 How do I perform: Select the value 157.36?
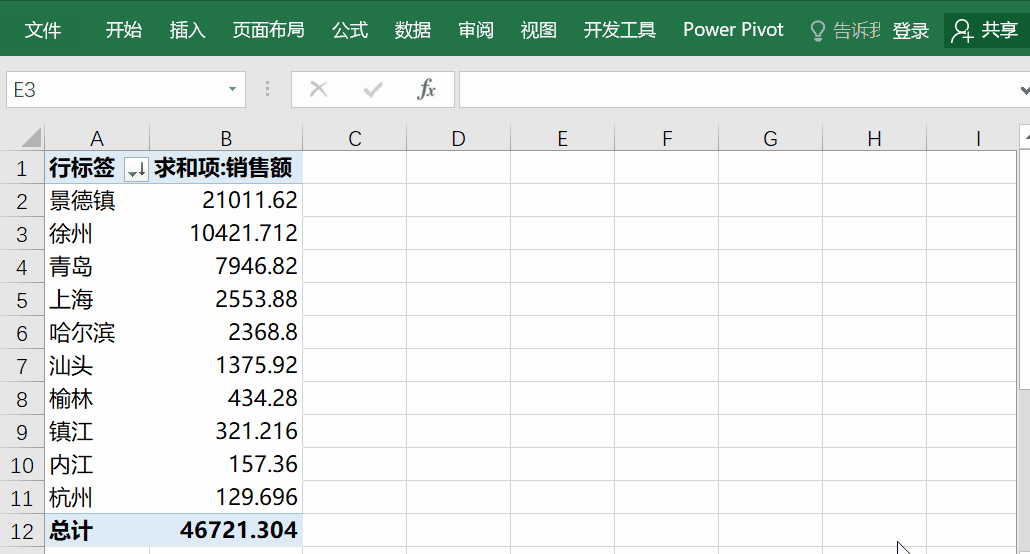click(x=226, y=465)
